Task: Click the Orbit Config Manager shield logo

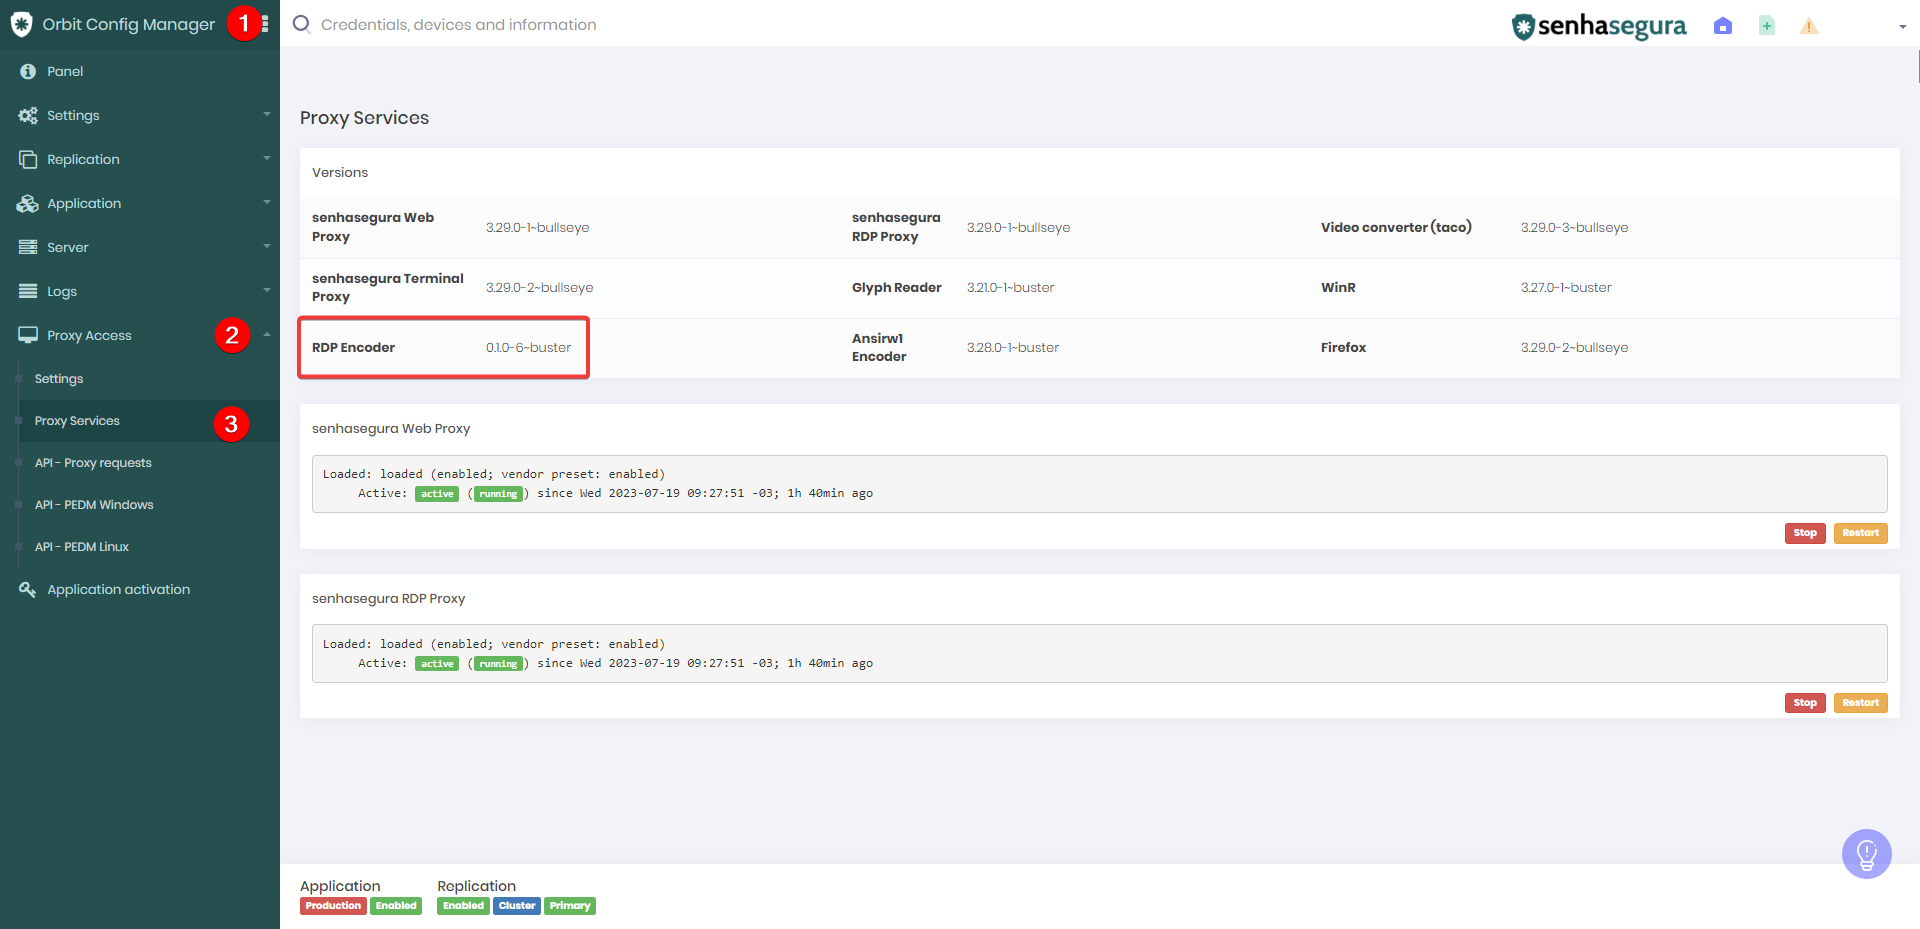Action: 21,24
